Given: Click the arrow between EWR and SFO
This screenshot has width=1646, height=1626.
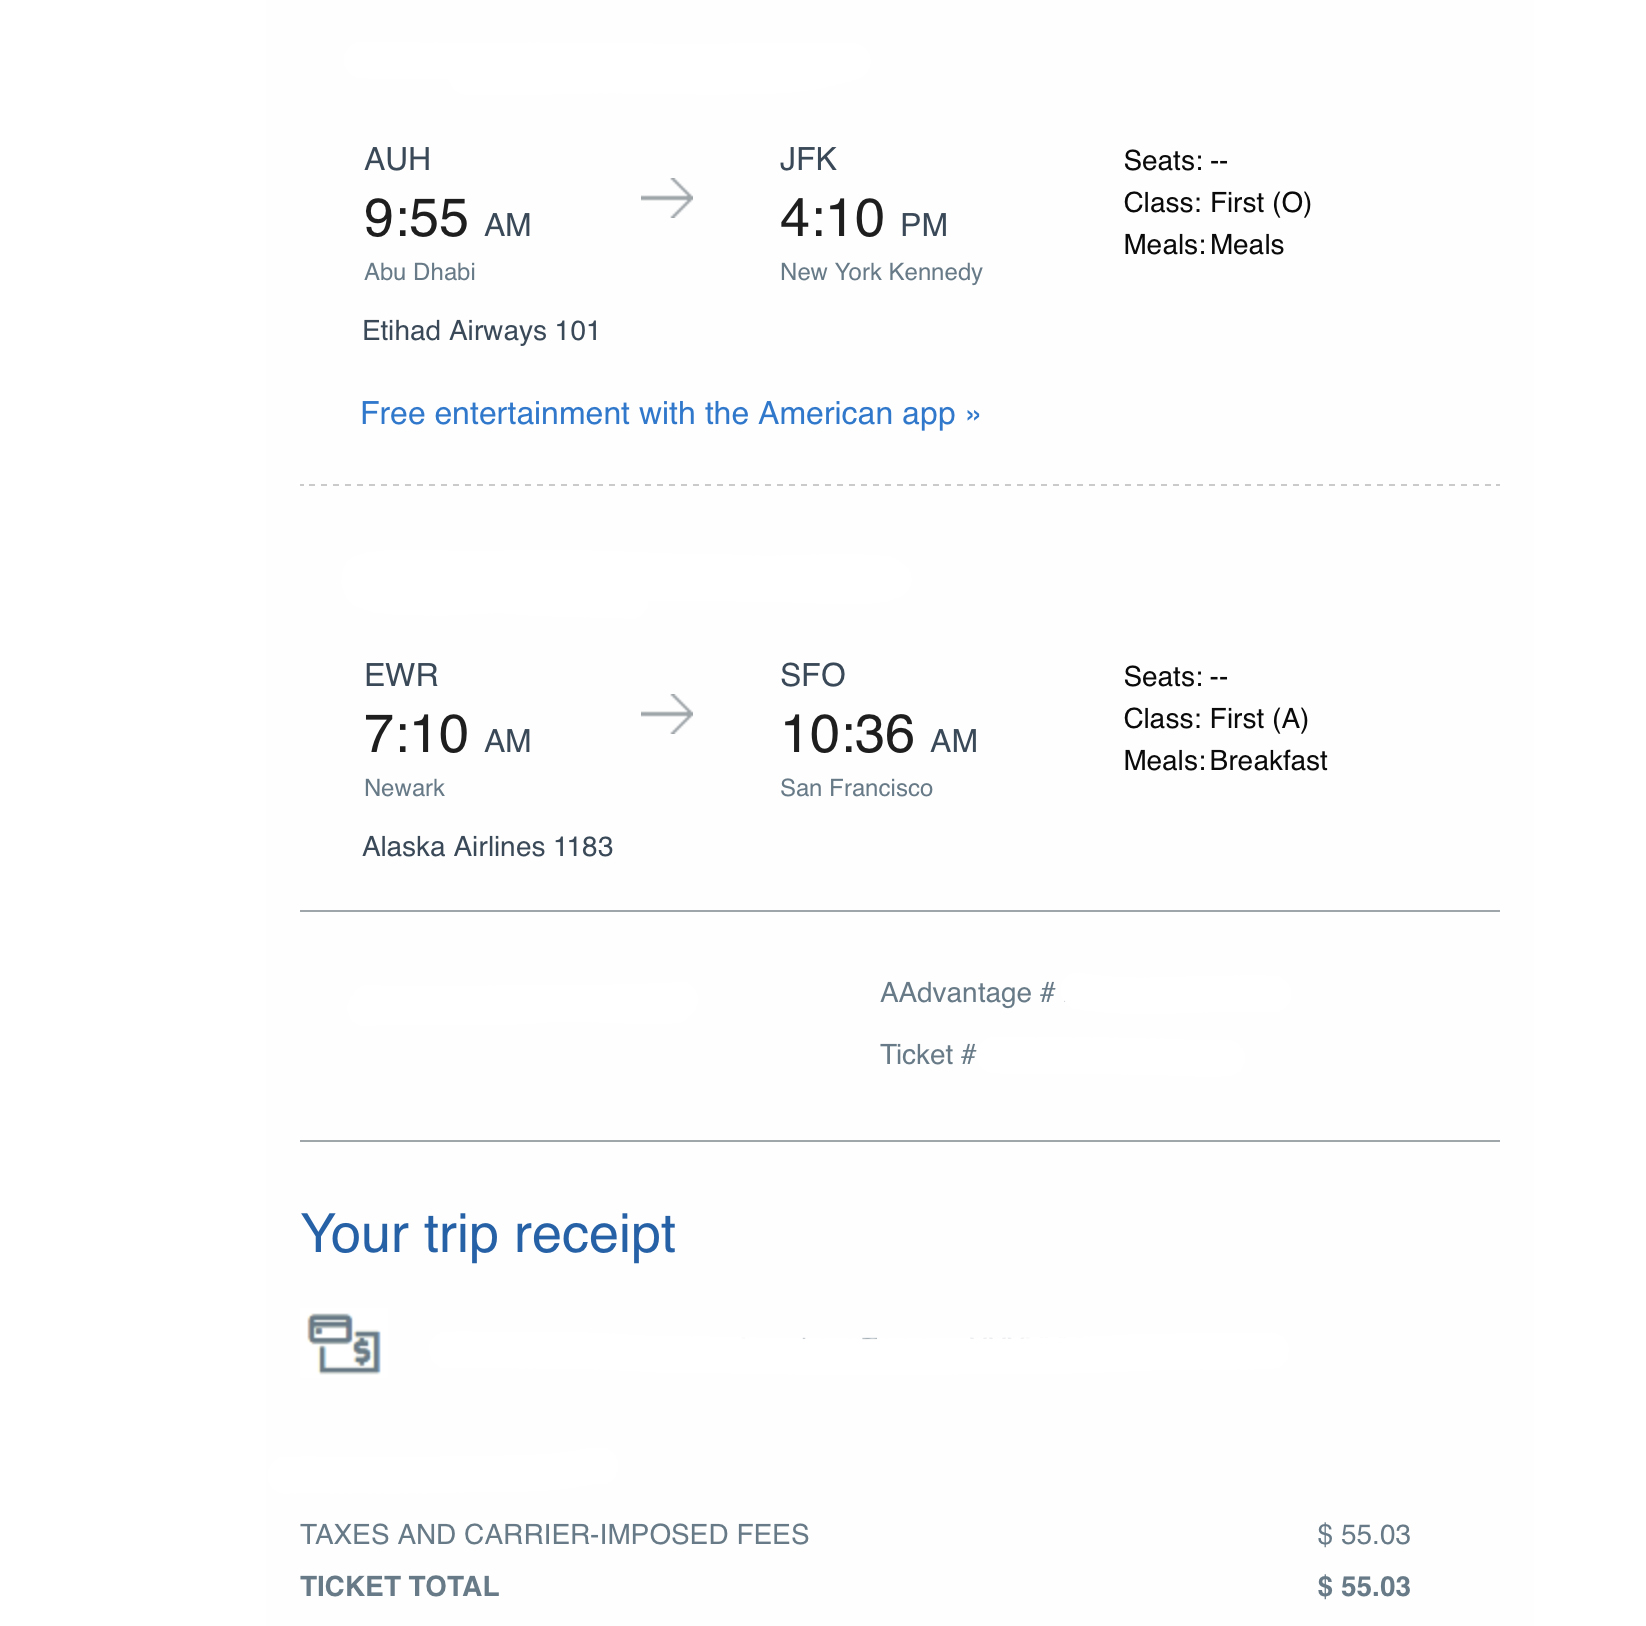Looking at the screenshot, I should [667, 714].
